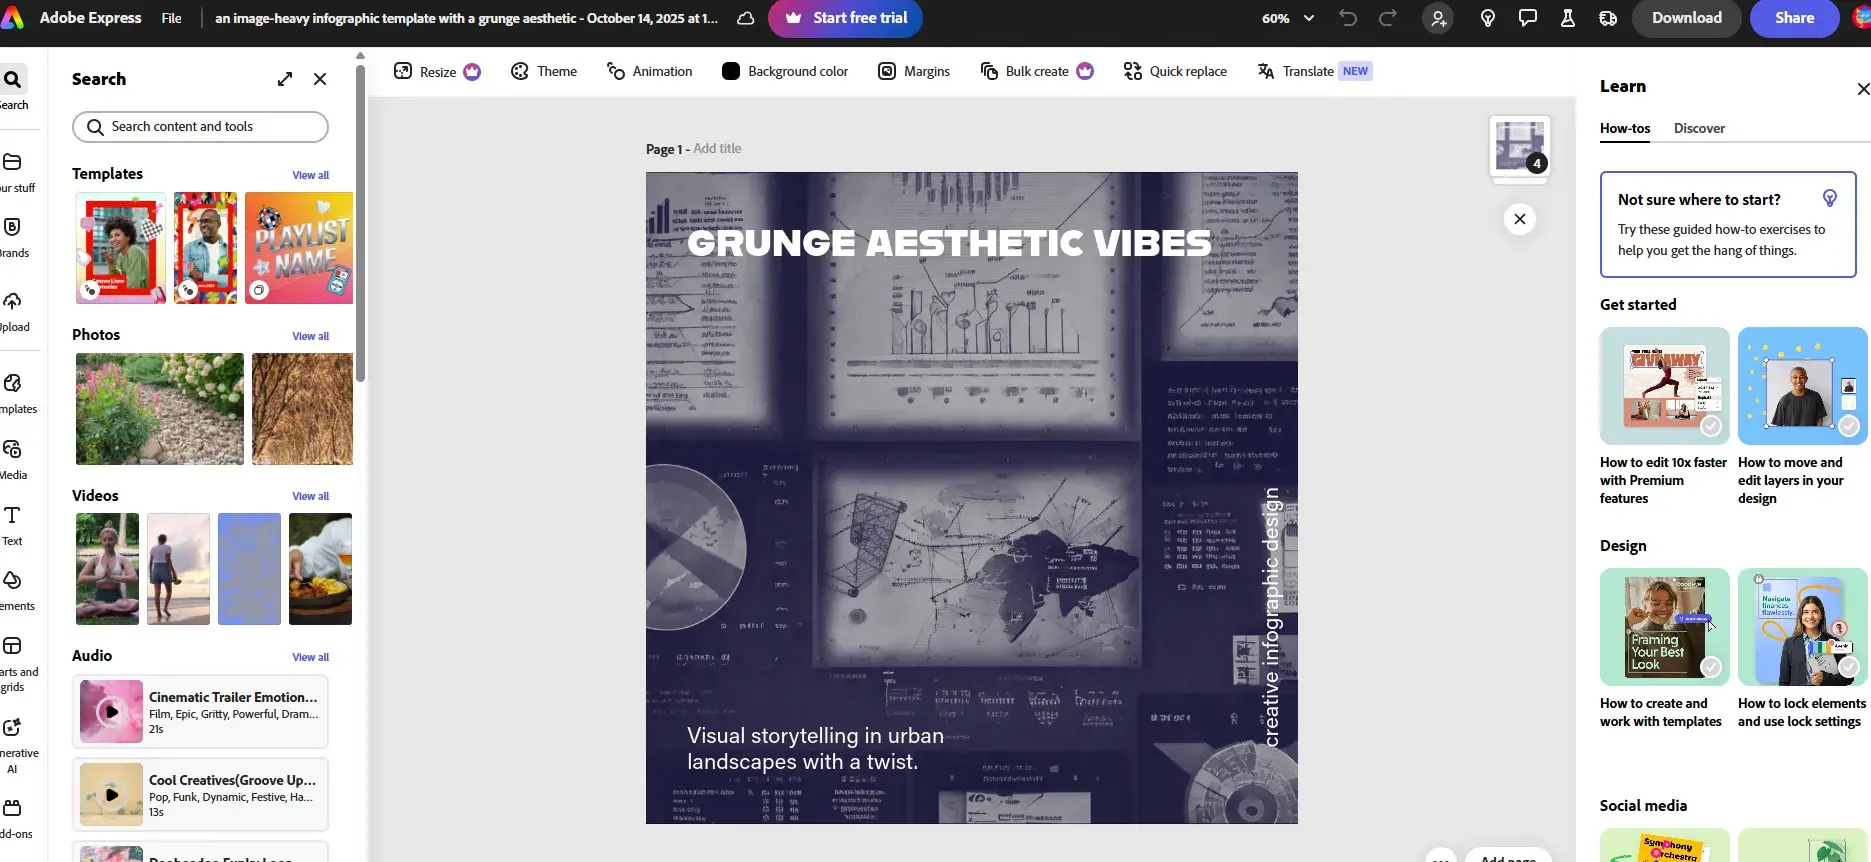The width and height of the screenshot is (1871, 862).
Task: Open the Charts and grids panel
Action: coord(13,664)
